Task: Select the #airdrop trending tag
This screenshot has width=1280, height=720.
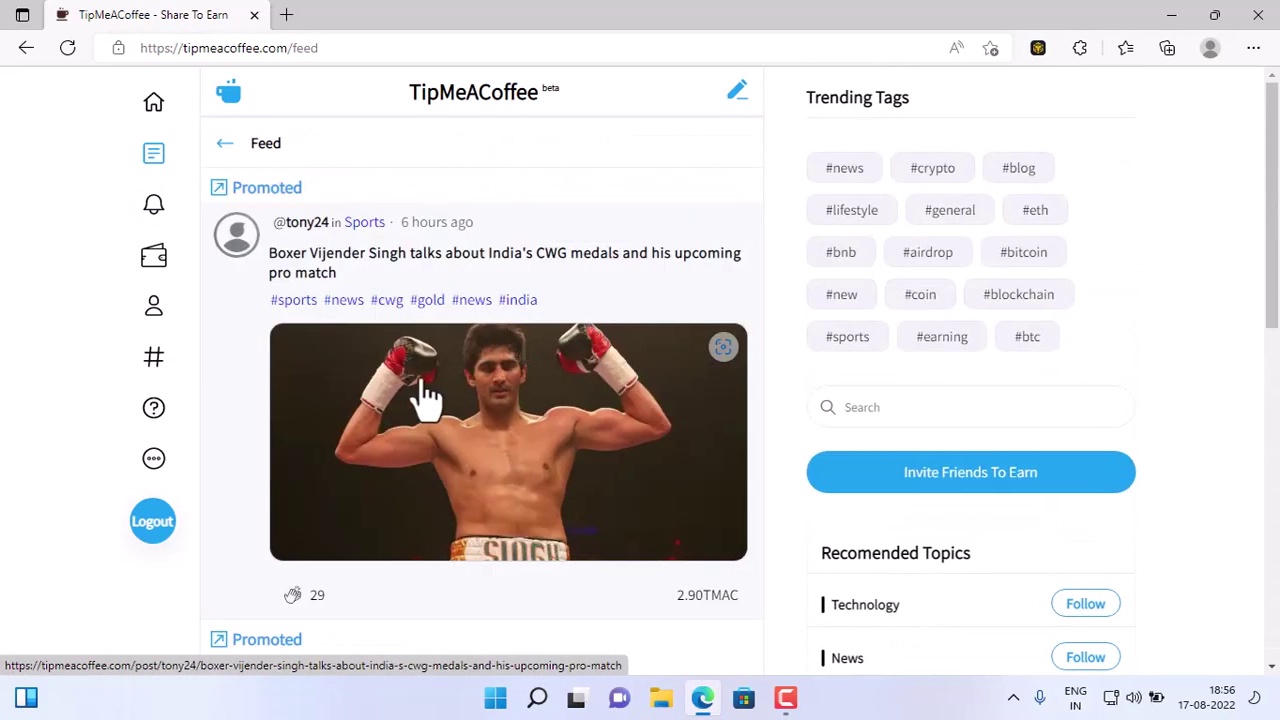Action: coord(928,252)
